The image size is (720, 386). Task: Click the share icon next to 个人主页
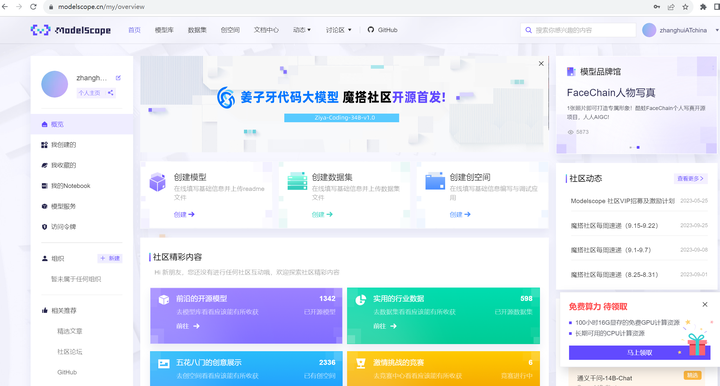pos(111,93)
